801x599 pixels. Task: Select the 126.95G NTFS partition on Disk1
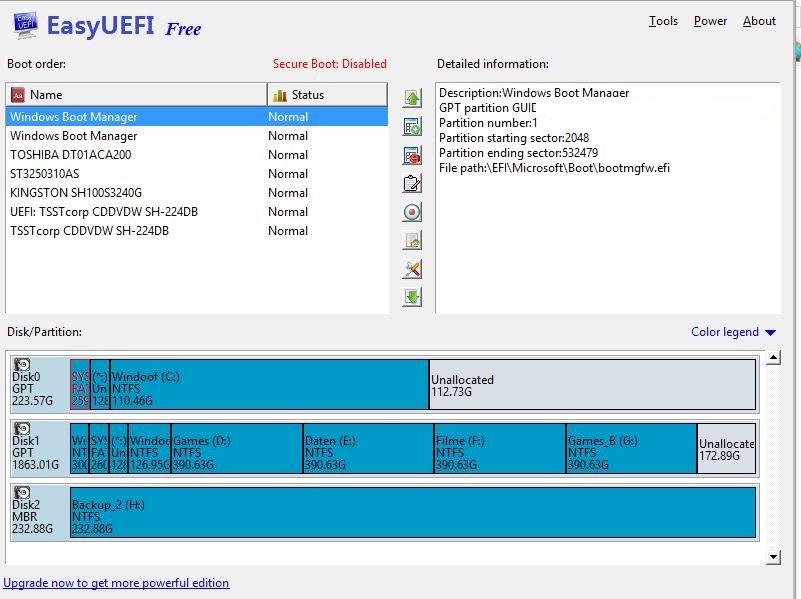coord(150,448)
